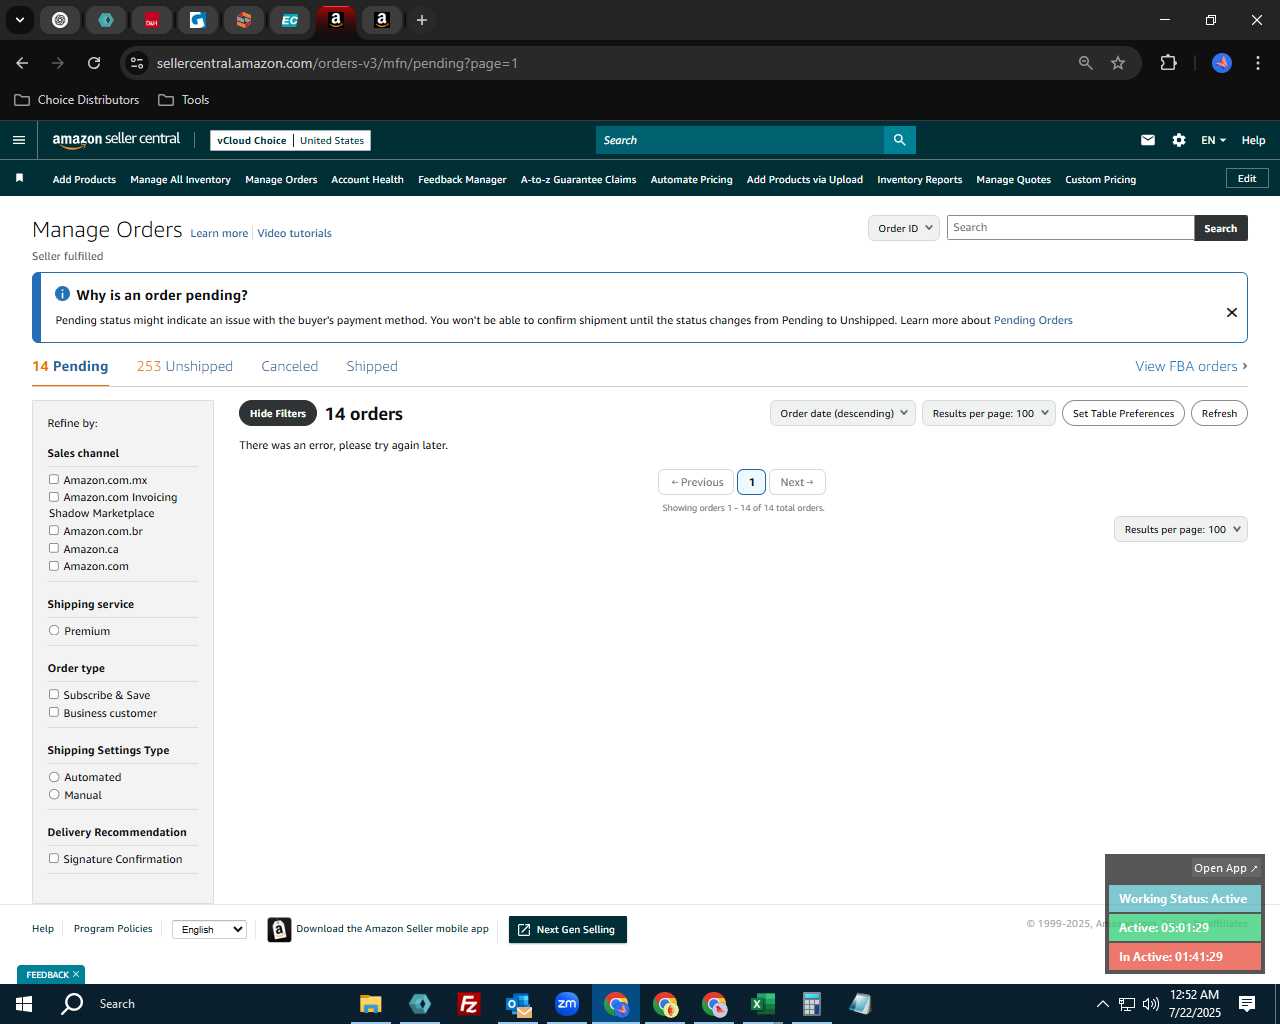The image size is (1280, 1024).
Task: Open the browser extensions puzzle icon
Action: click(1168, 63)
